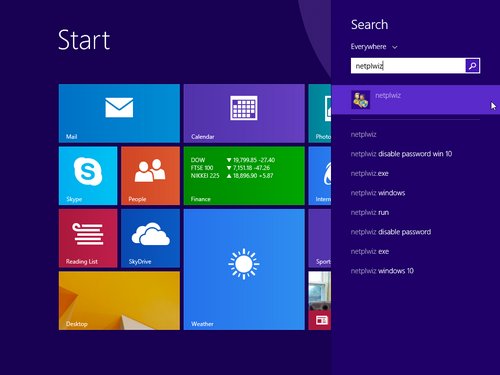
Task: Click the Search pane heading
Action: [369, 25]
